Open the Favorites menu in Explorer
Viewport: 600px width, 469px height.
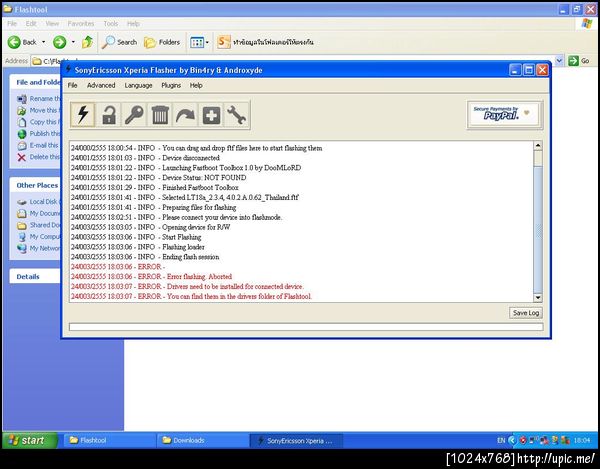point(81,24)
